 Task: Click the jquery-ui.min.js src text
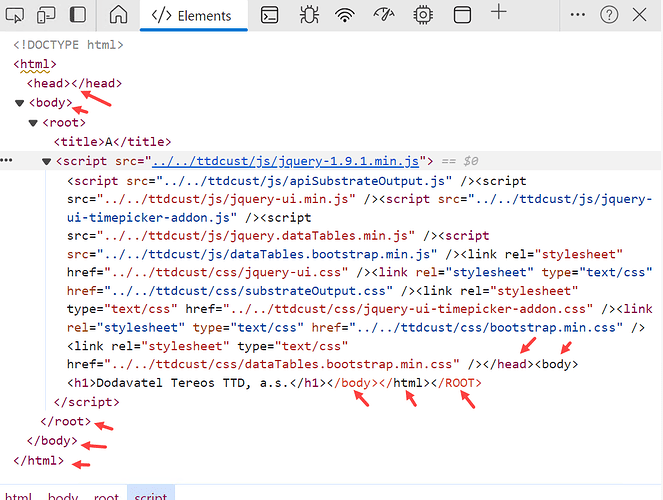226,199
